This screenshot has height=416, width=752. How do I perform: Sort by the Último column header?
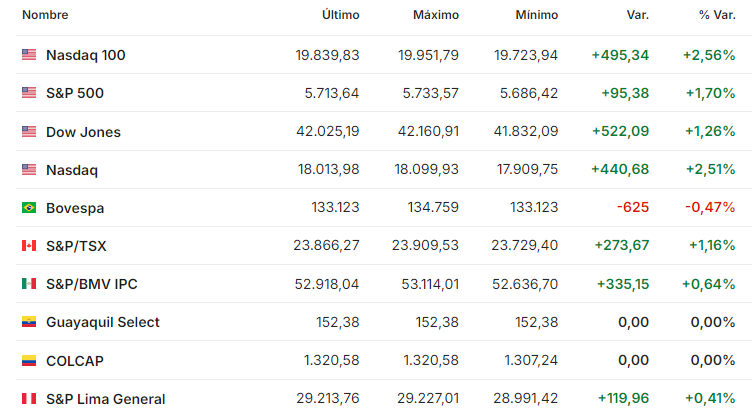click(341, 15)
